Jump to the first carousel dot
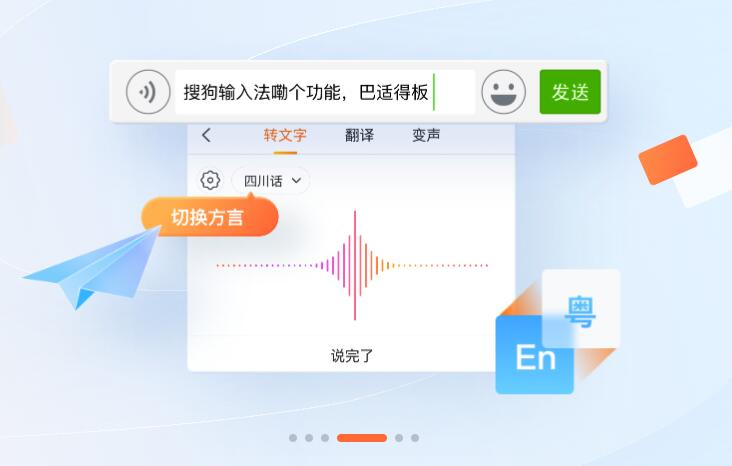Image resolution: width=732 pixels, height=466 pixels. click(293, 438)
